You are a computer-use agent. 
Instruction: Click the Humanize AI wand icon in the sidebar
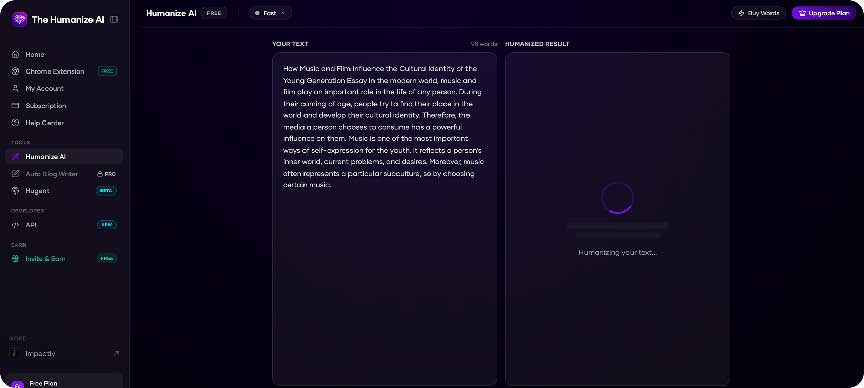pyautogui.click(x=15, y=157)
